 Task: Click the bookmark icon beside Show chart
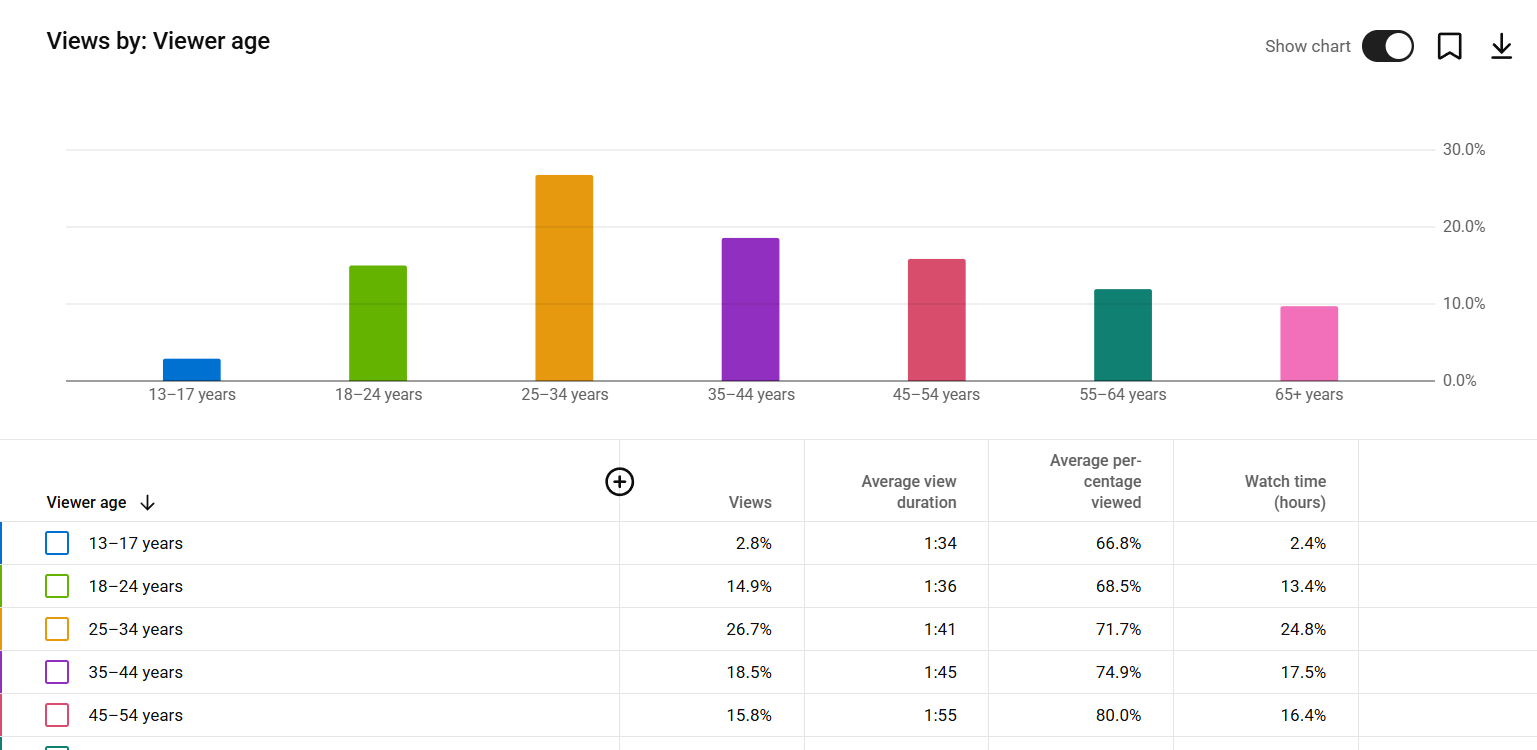(1449, 46)
